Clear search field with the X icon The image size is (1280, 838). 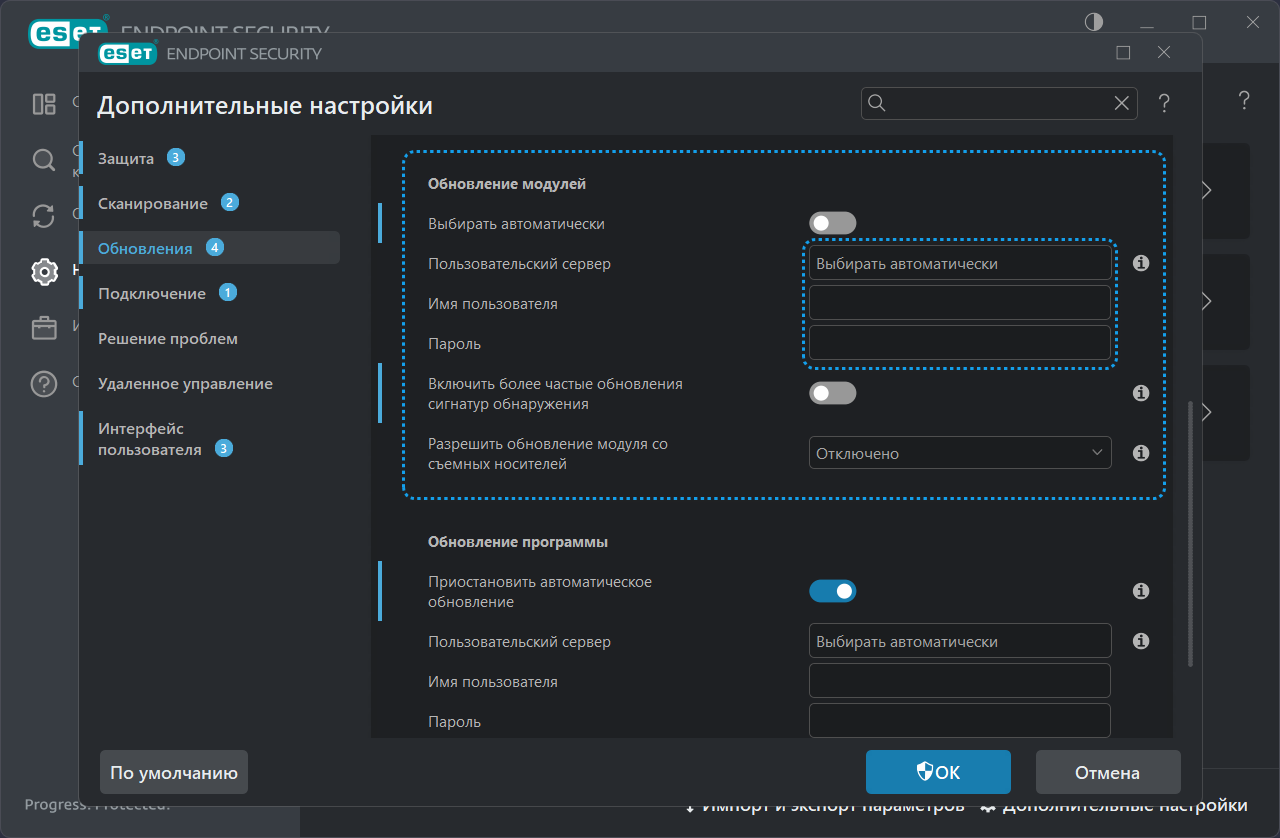click(x=1122, y=103)
